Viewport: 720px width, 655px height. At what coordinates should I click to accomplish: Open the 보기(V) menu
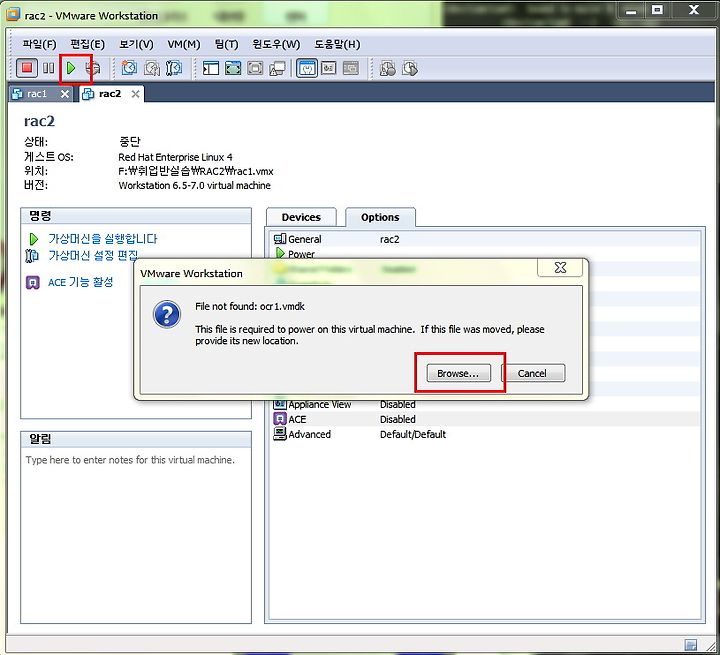point(136,44)
